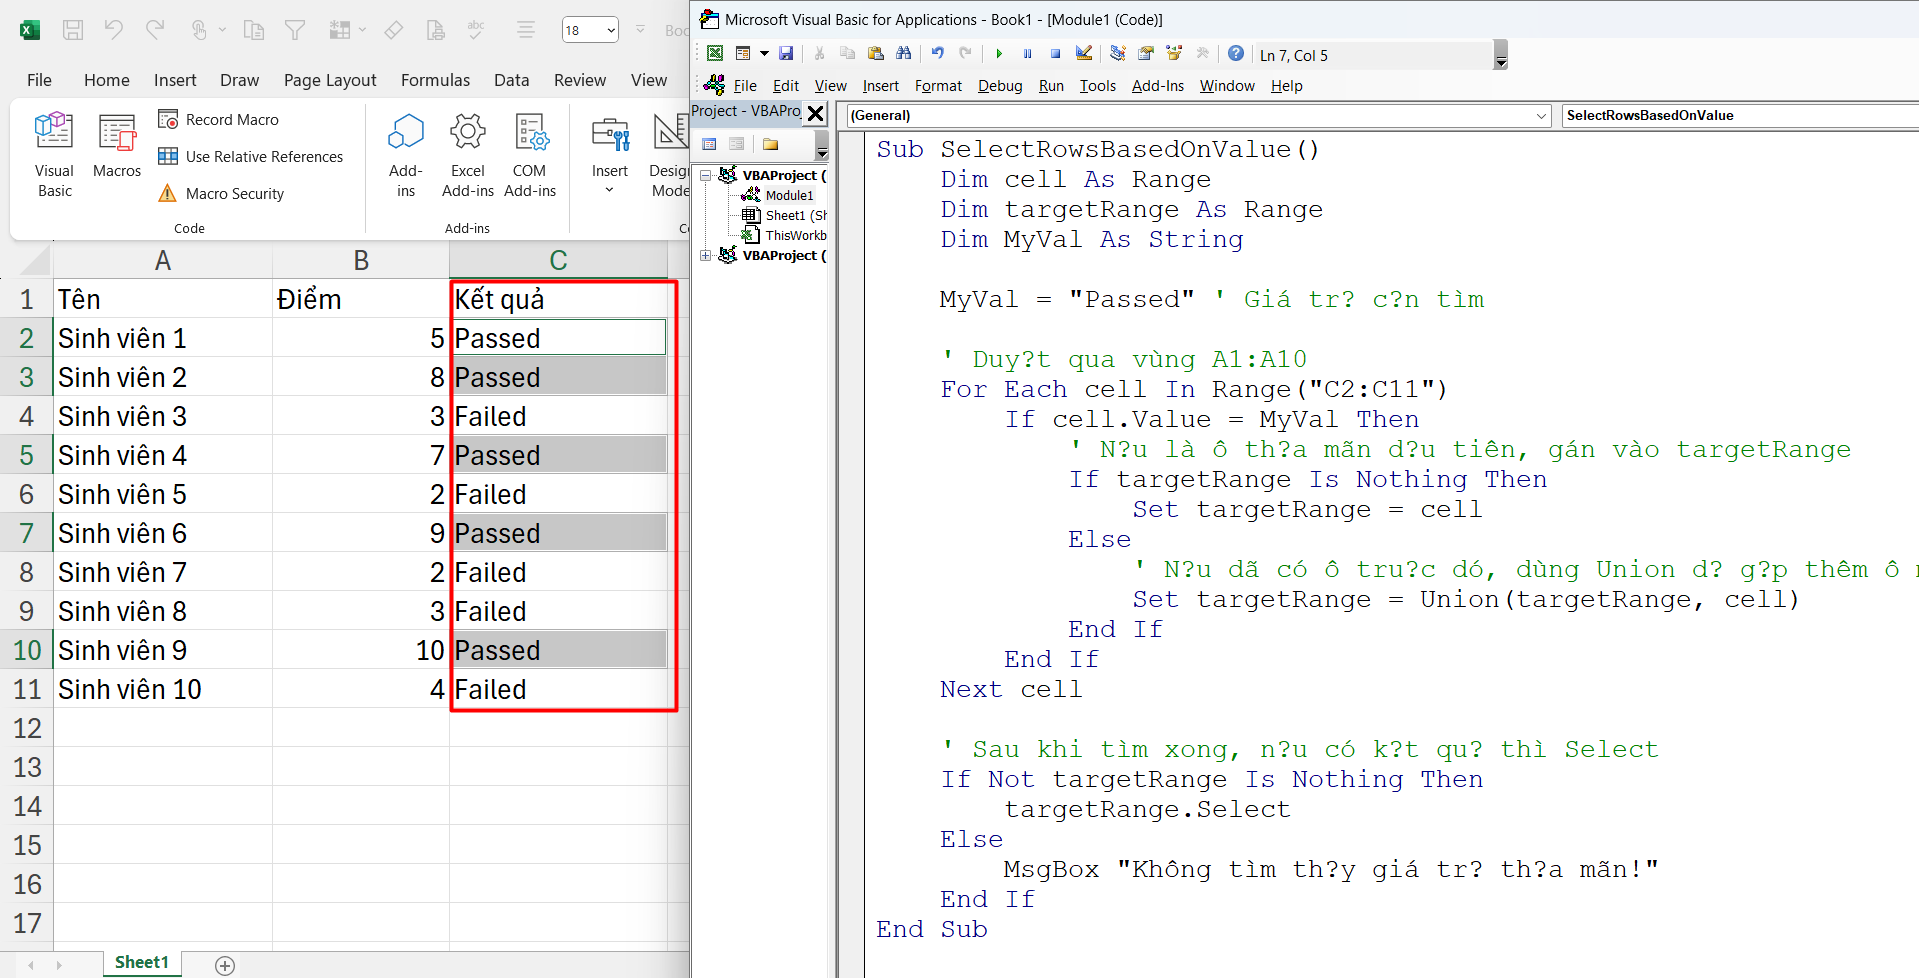Pause code execution with the Break icon
Image resolution: width=1919 pixels, height=978 pixels.
[1027, 53]
